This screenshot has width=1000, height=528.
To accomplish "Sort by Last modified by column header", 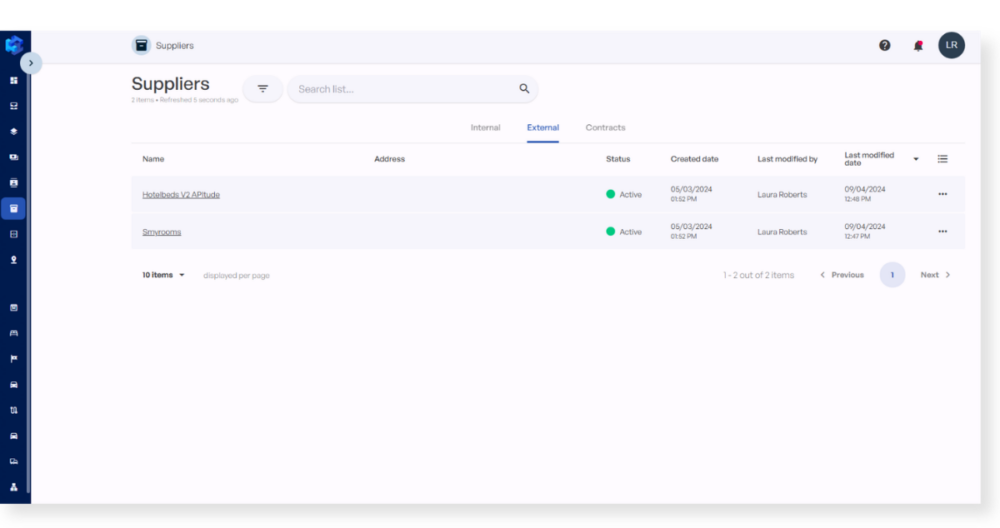I will click(x=787, y=159).
